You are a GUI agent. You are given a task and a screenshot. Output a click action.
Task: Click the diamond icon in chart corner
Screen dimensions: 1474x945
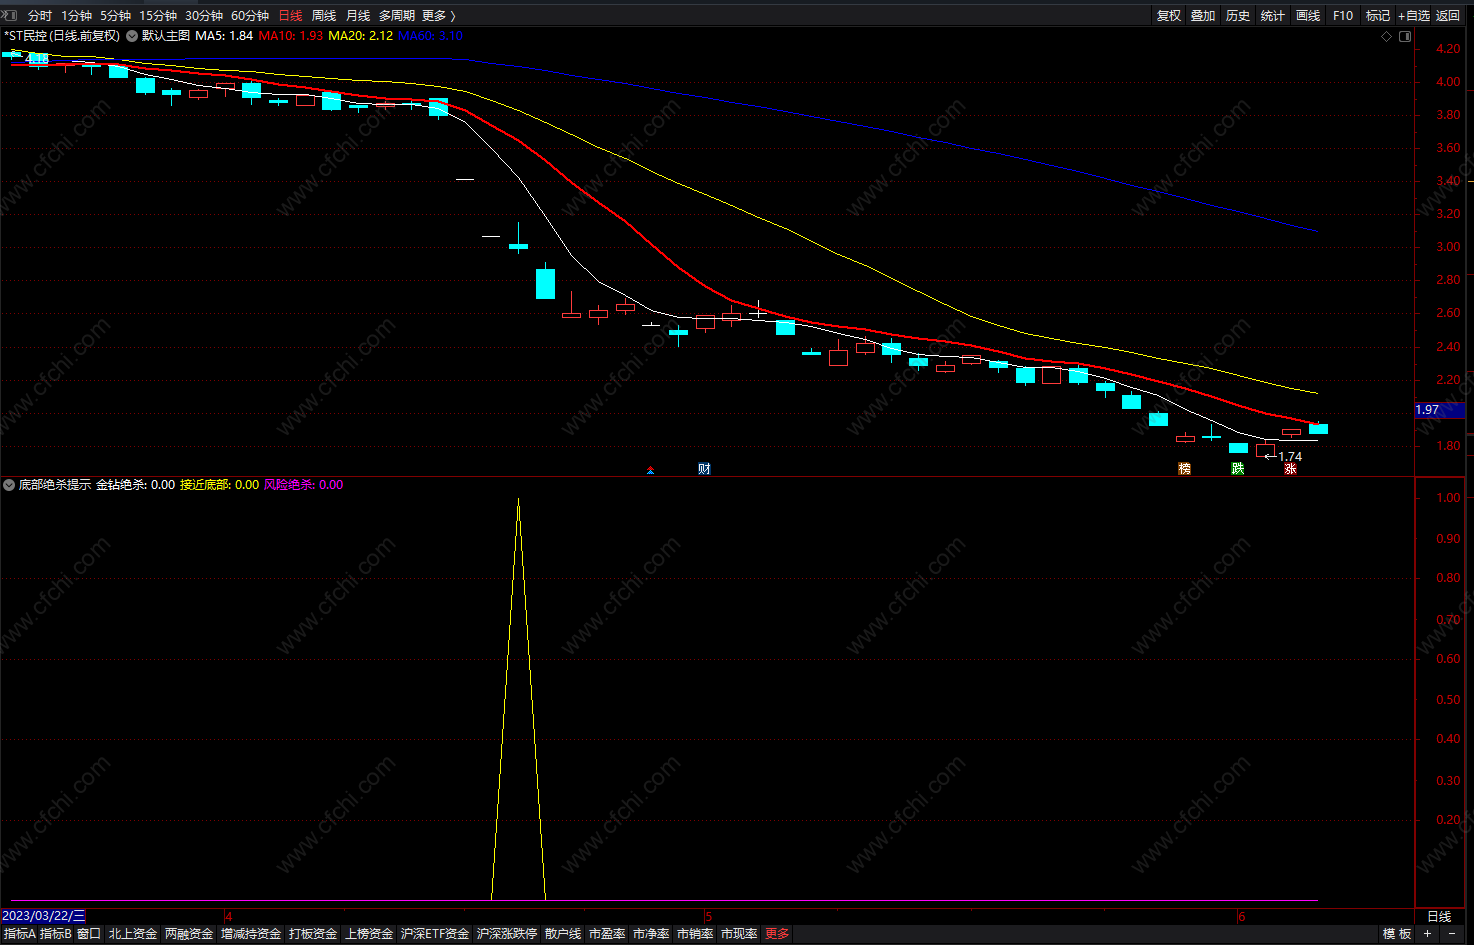[x=1386, y=36]
